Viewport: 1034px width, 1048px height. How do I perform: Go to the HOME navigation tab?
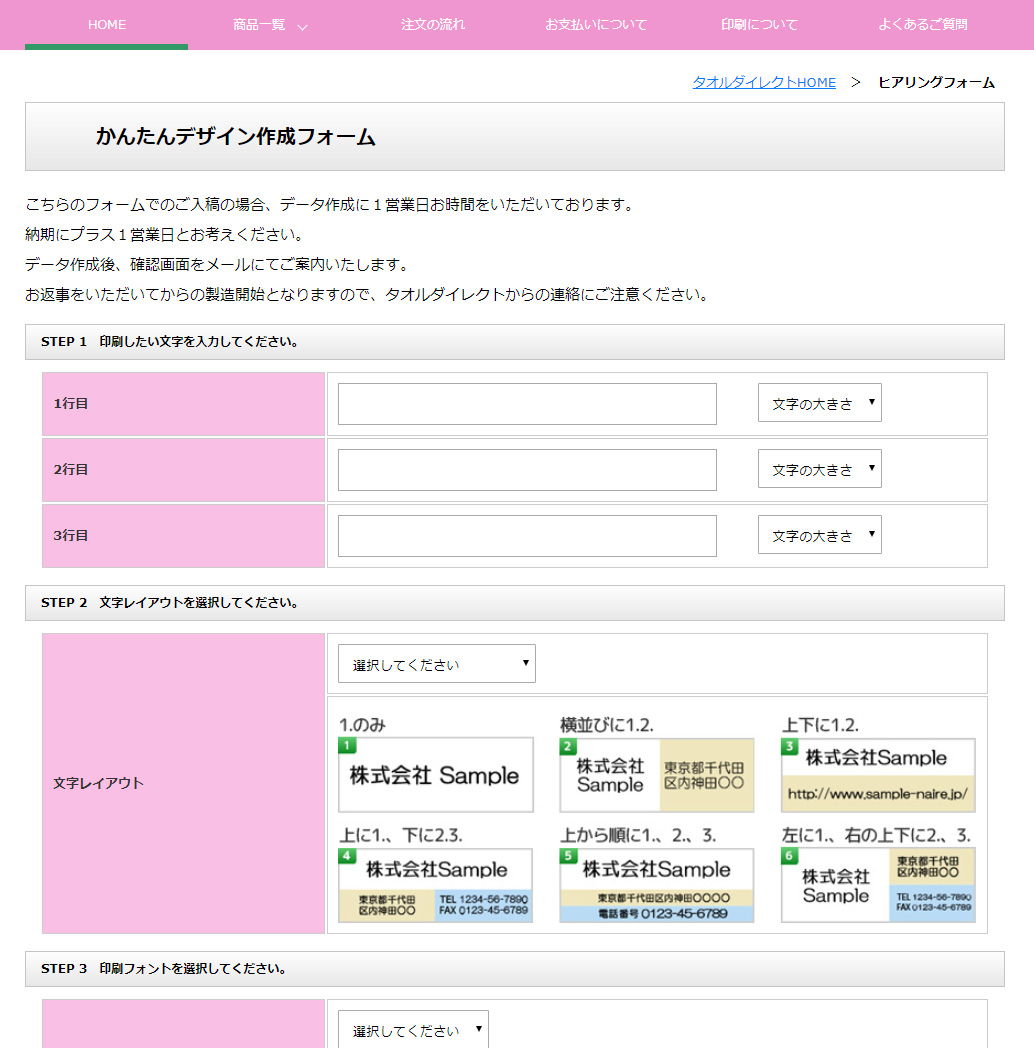tap(107, 25)
